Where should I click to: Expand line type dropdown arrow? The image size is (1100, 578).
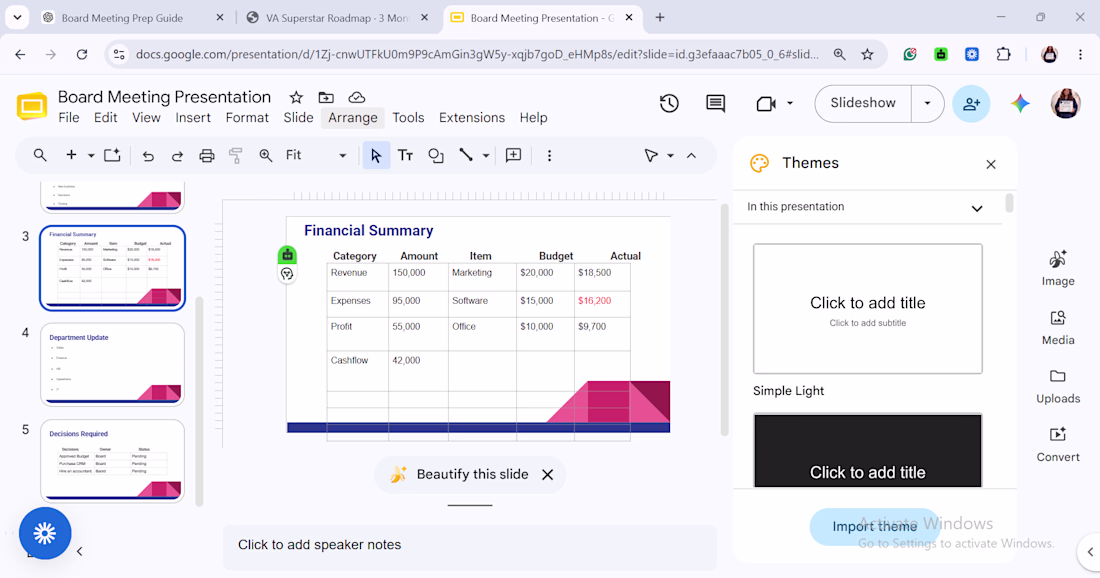coord(485,156)
